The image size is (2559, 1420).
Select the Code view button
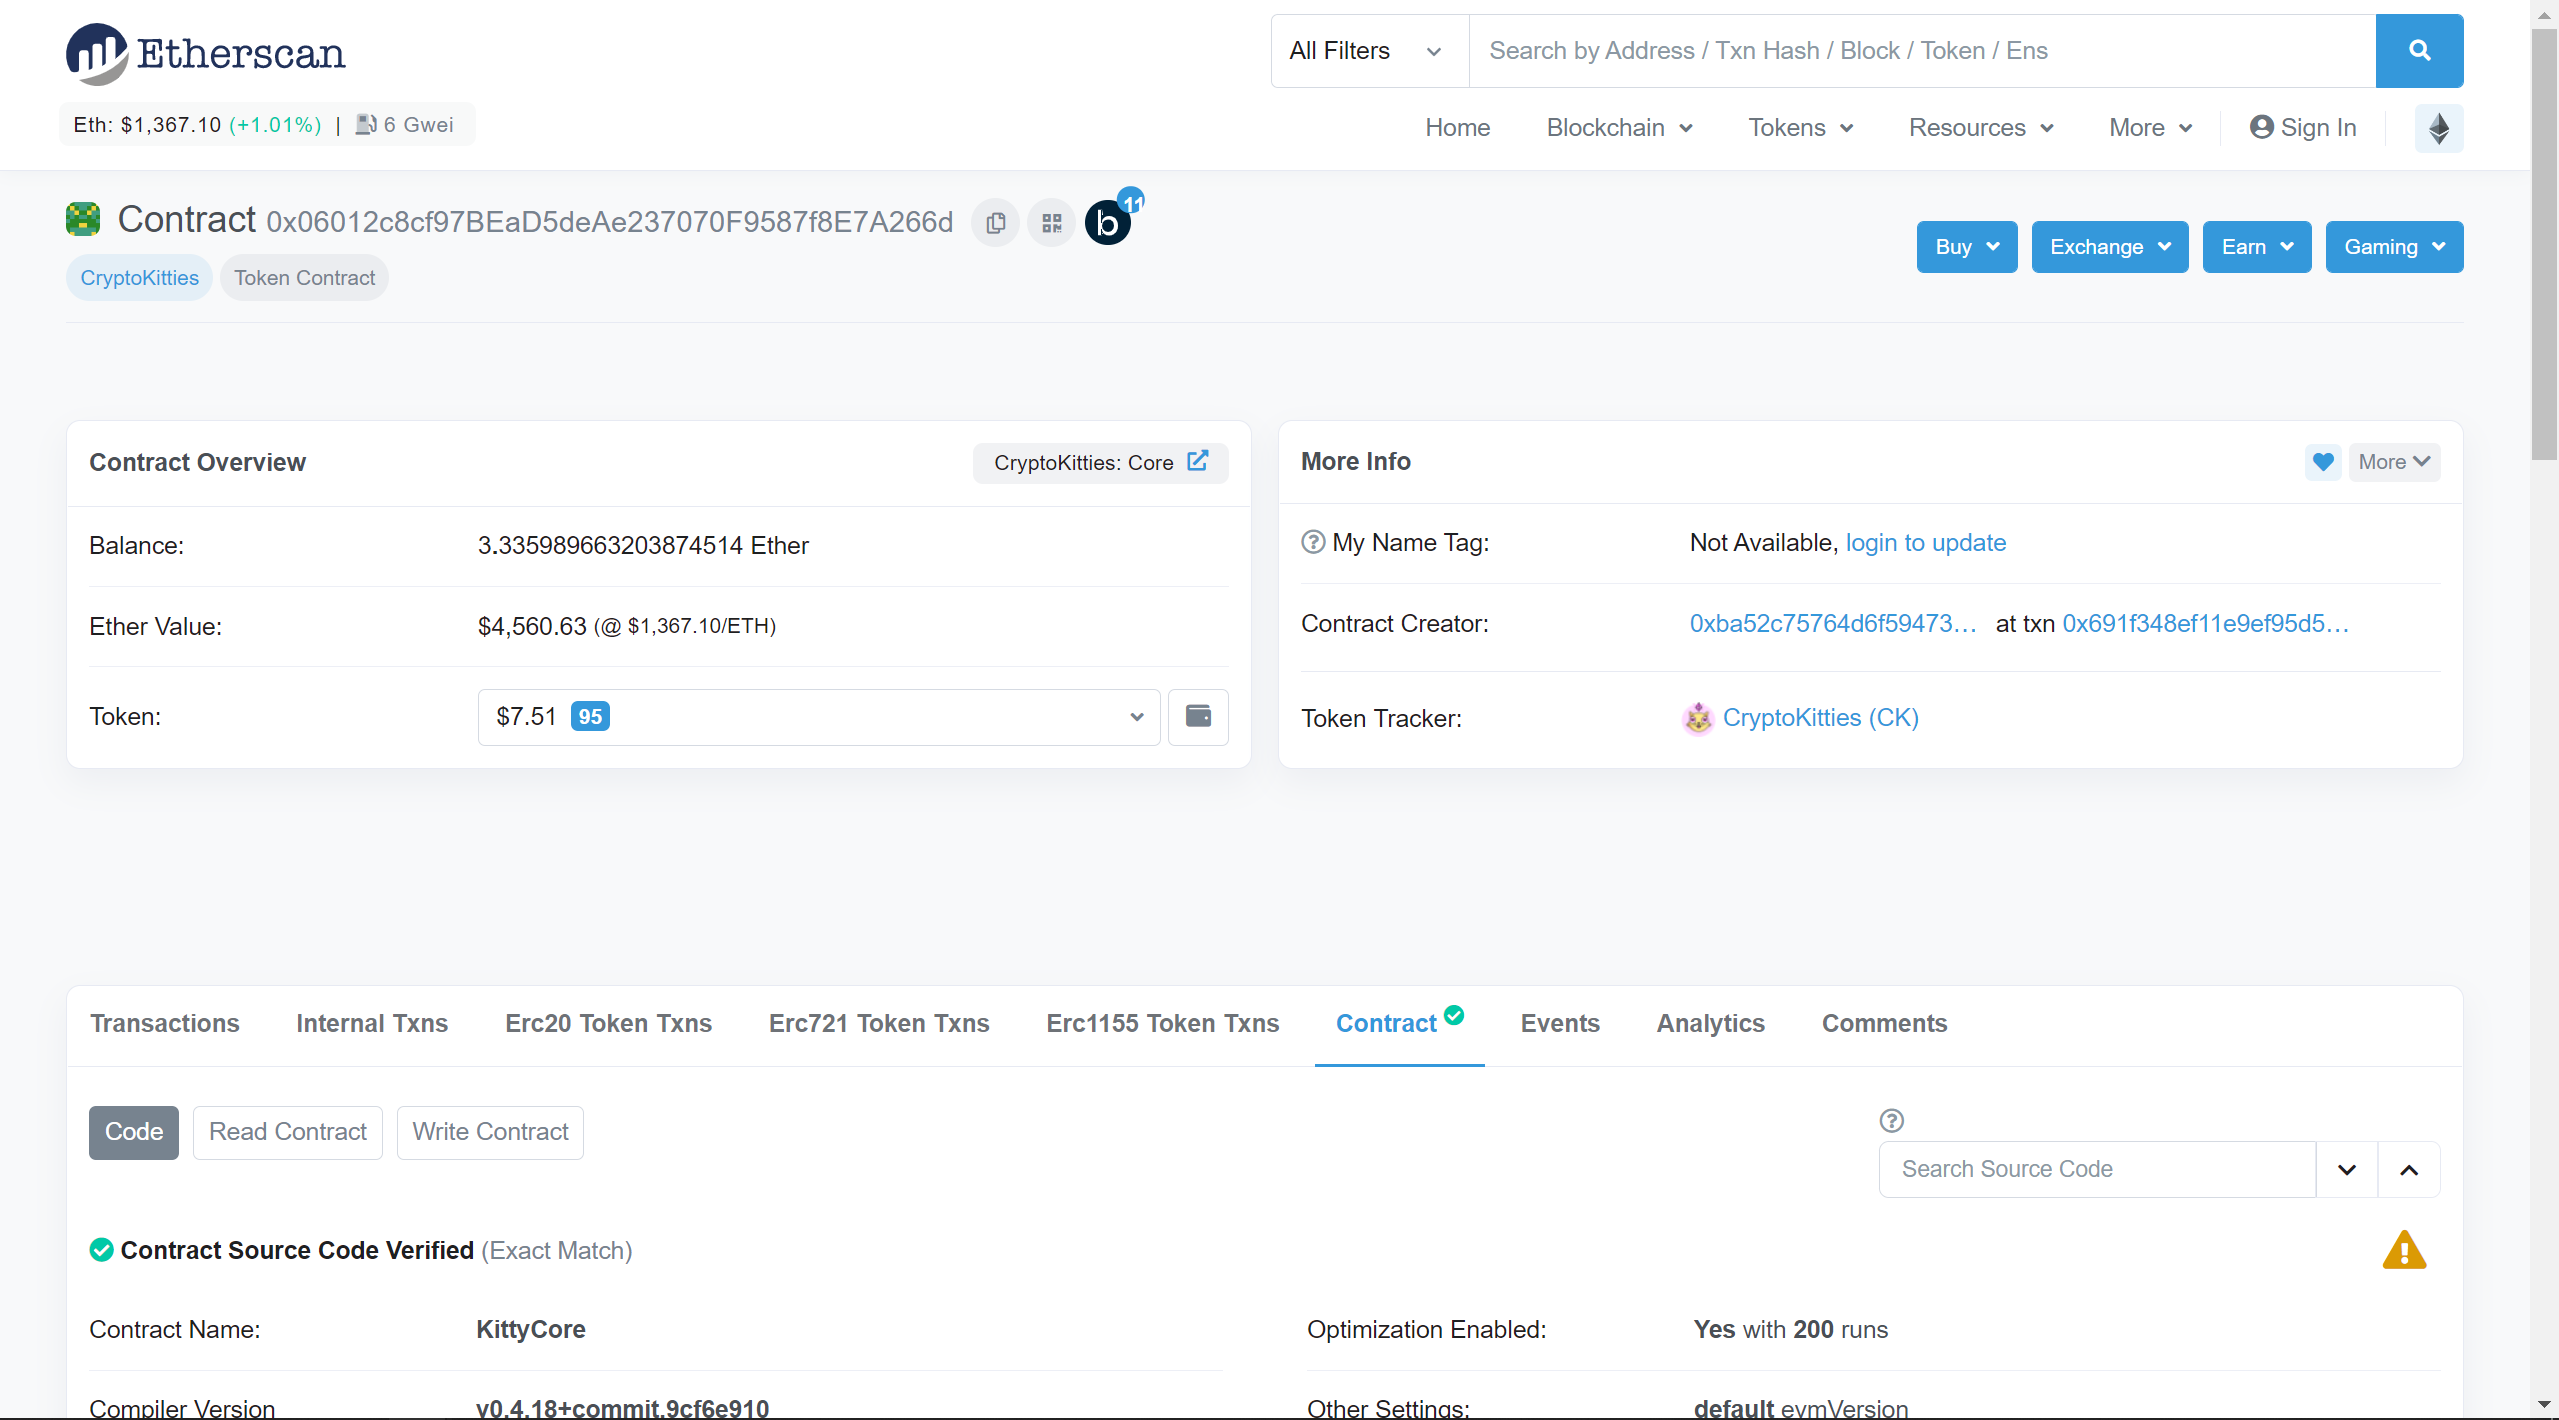pos(134,1132)
